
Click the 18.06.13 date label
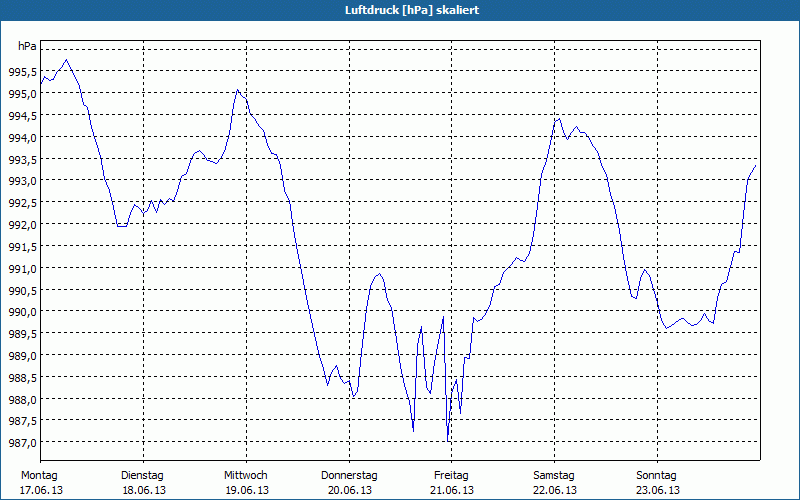pyautogui.click(x=144, y=490)
